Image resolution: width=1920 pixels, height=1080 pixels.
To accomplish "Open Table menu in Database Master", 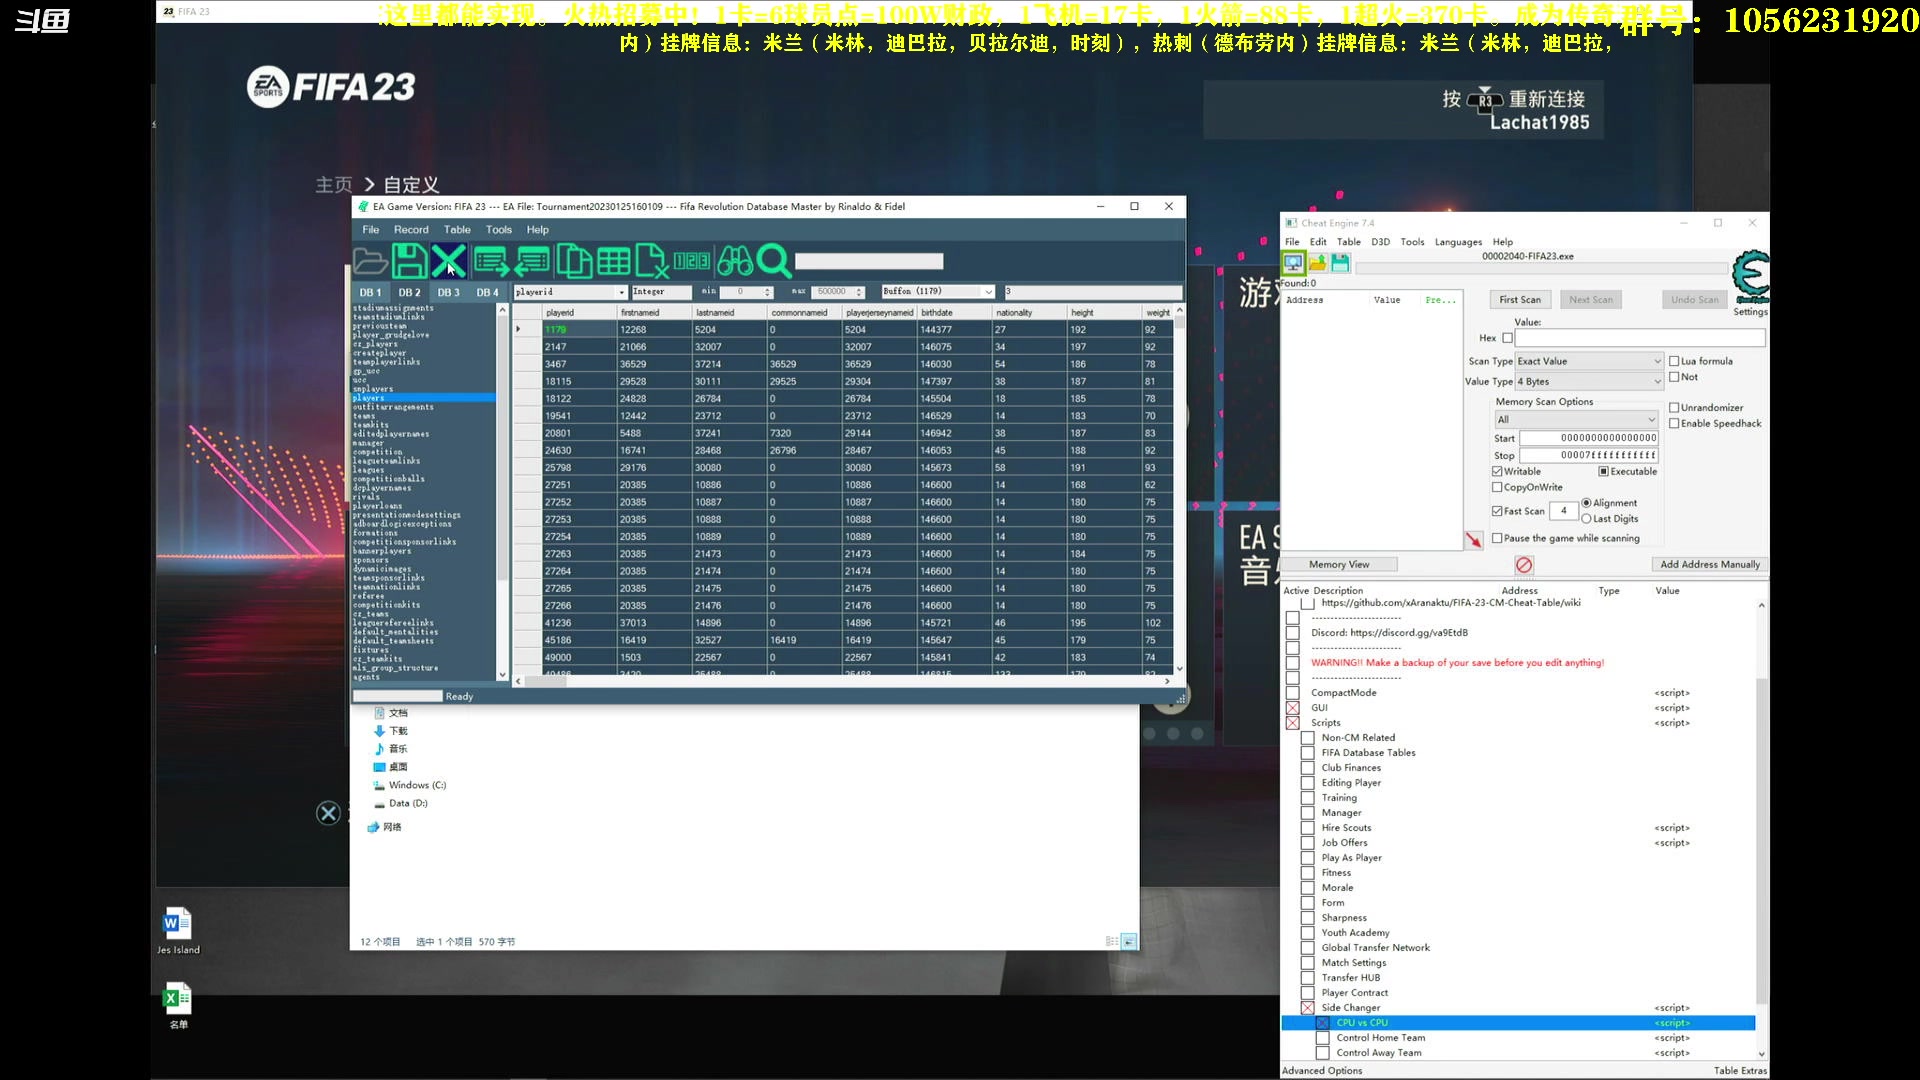I will (x=457, y=230).
